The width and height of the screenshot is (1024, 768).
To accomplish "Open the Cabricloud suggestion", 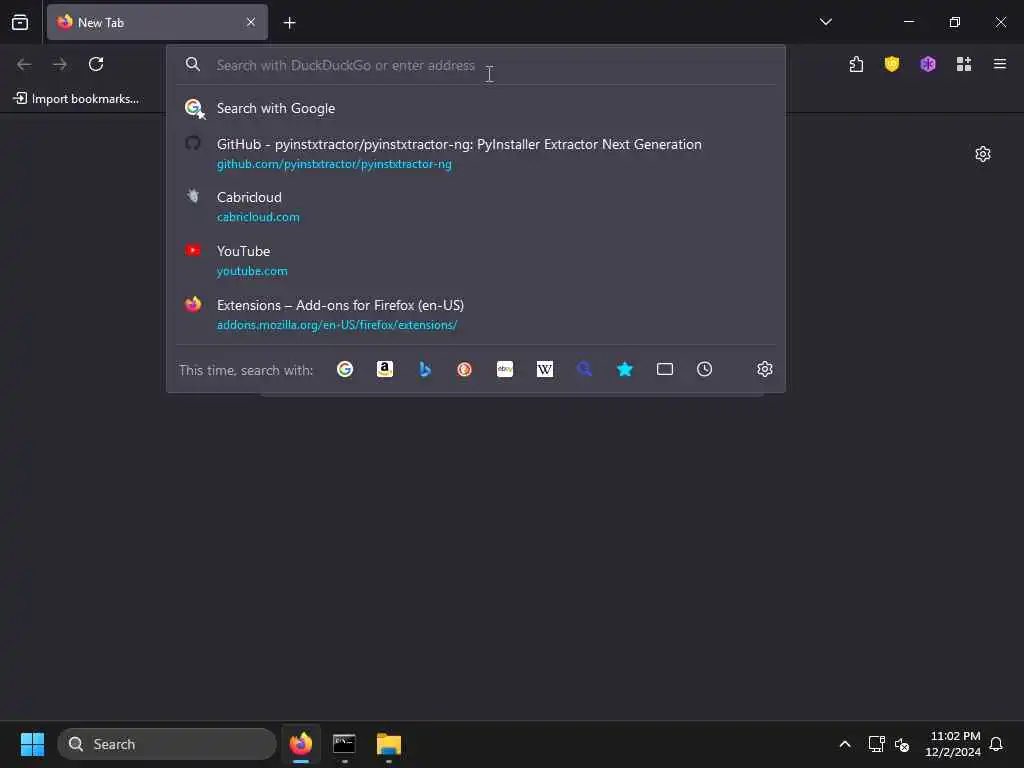I will (x=476, y=206).
